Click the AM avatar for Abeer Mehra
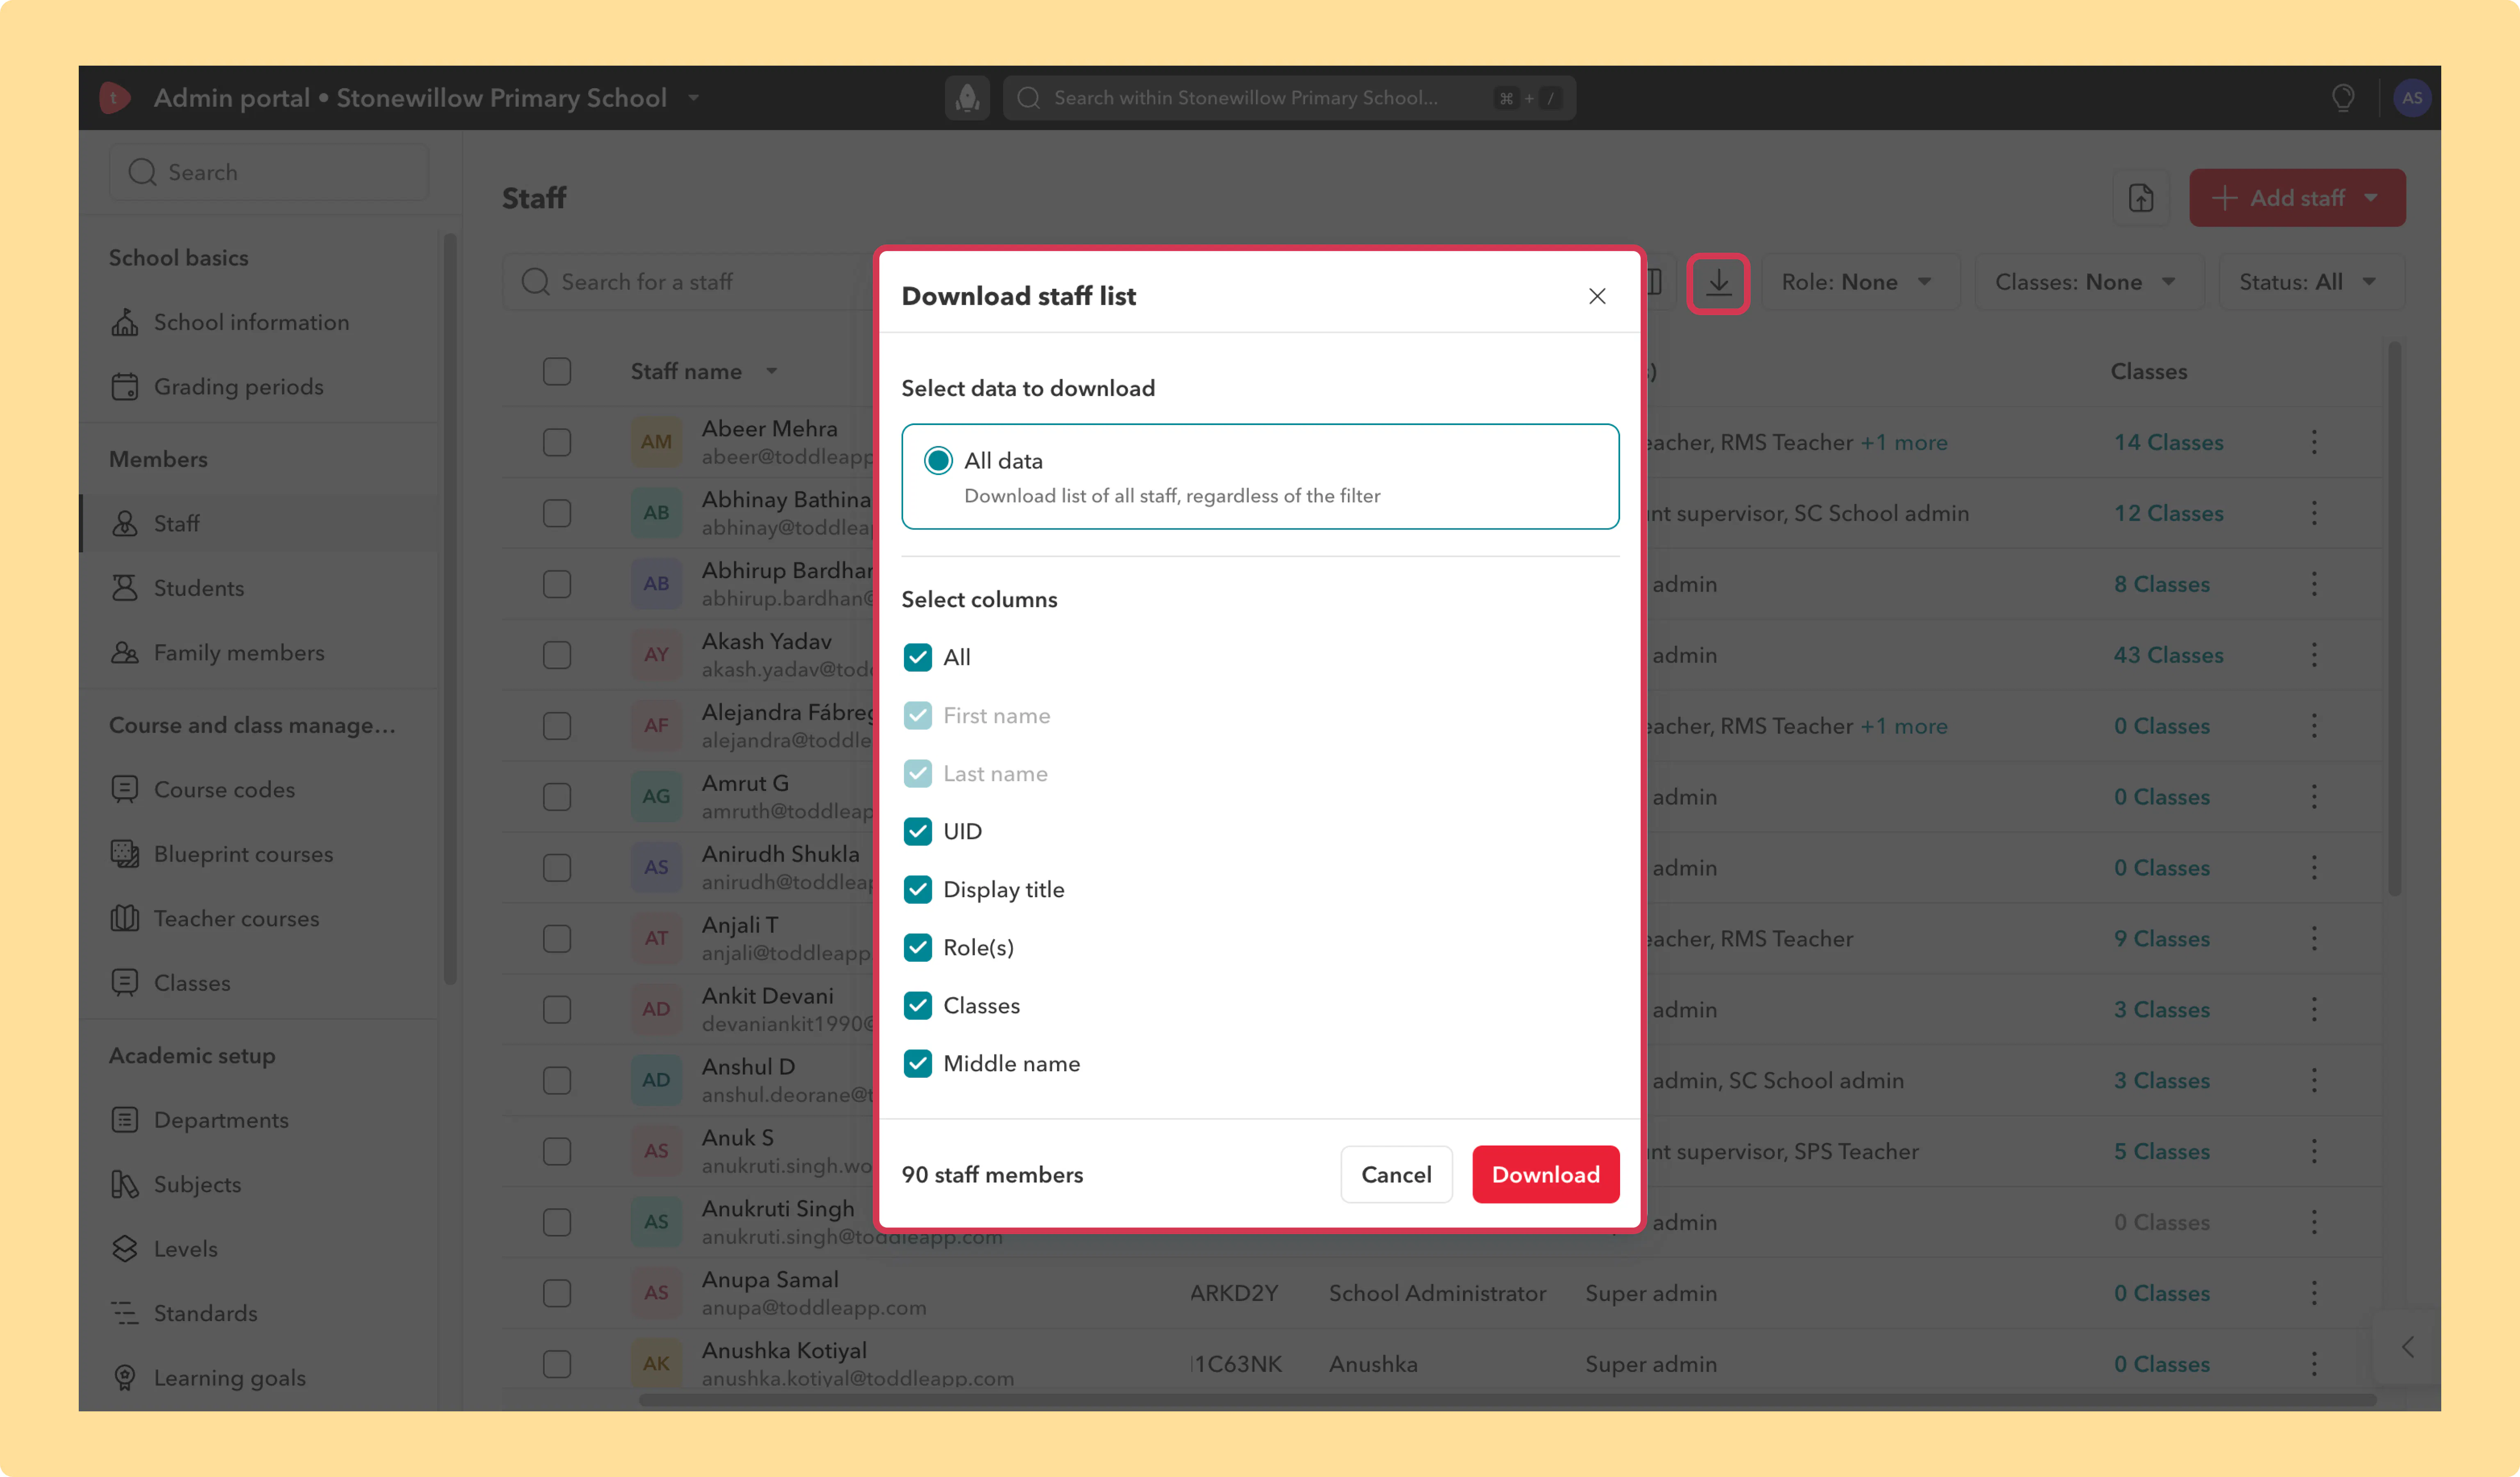This screenshot has height=1477, width=2520. click(656, 442)
